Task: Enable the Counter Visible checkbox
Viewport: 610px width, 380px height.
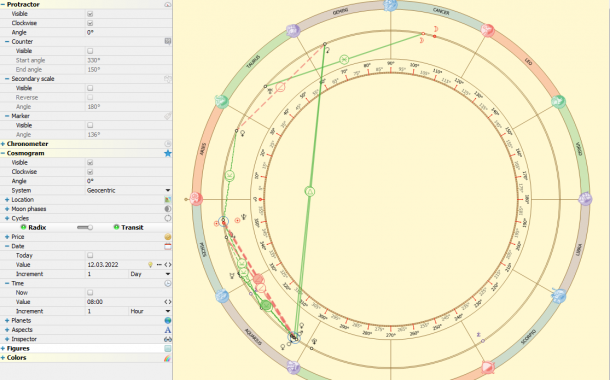Action: click(x=90, y=51)
